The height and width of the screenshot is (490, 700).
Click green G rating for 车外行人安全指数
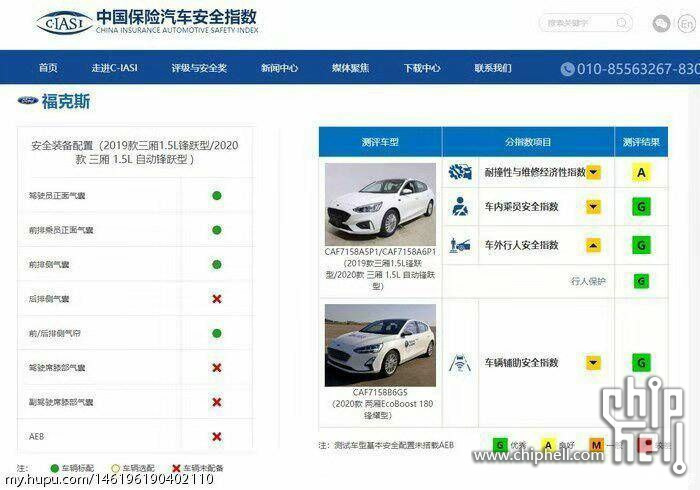(641, 245)
